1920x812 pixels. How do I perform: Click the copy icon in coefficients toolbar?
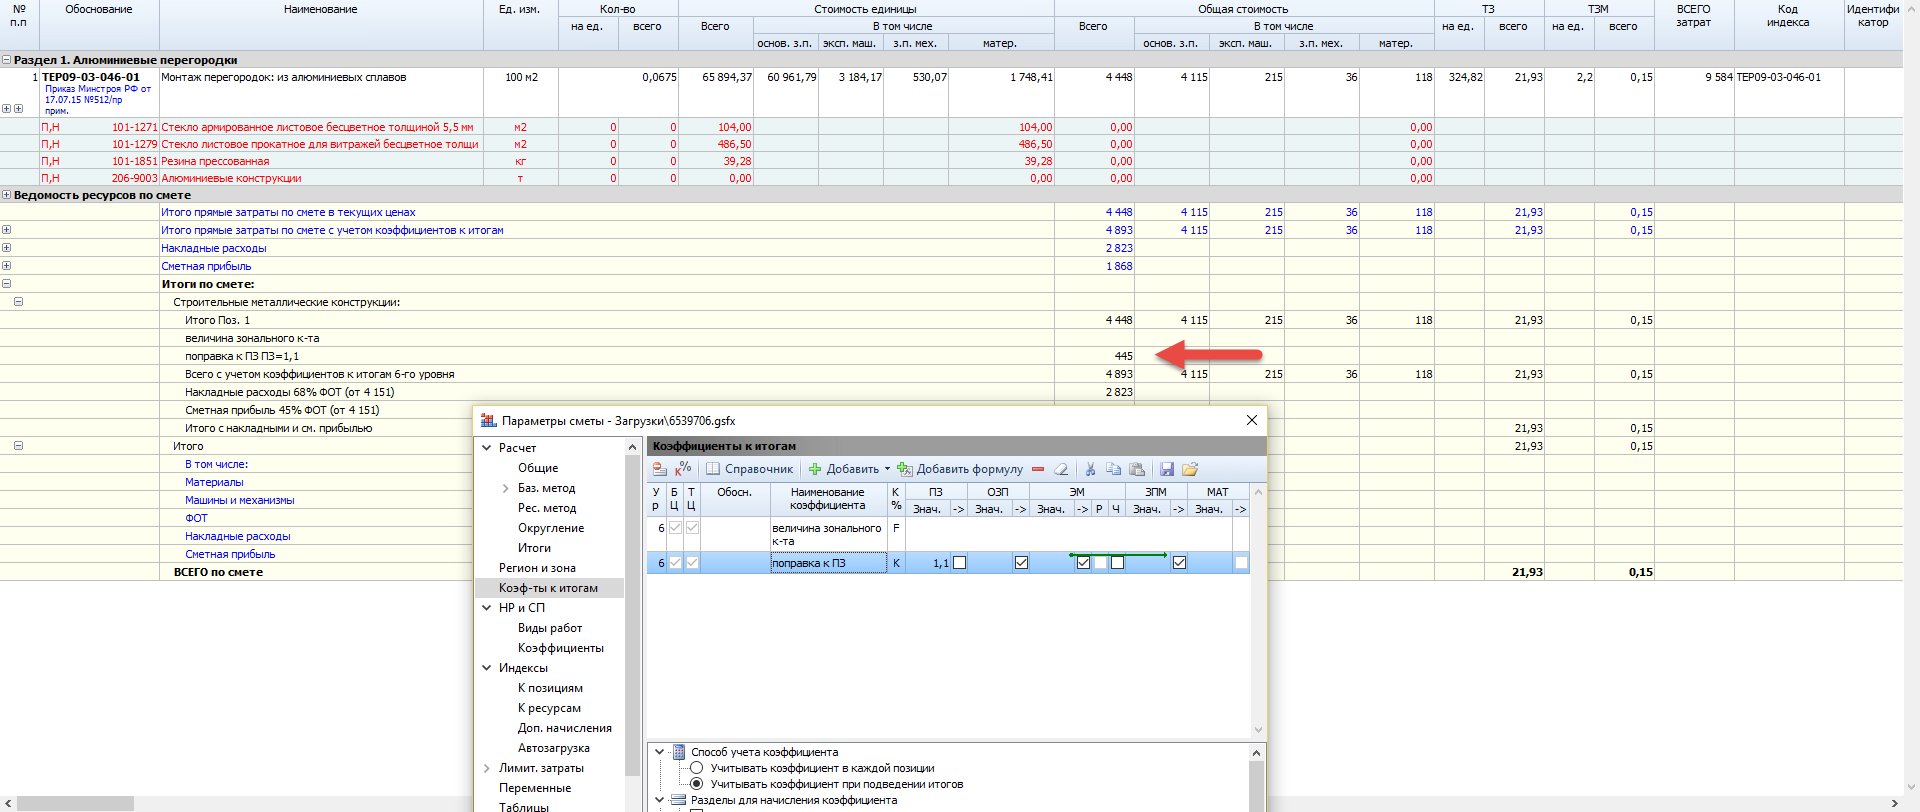point(1113,469)
